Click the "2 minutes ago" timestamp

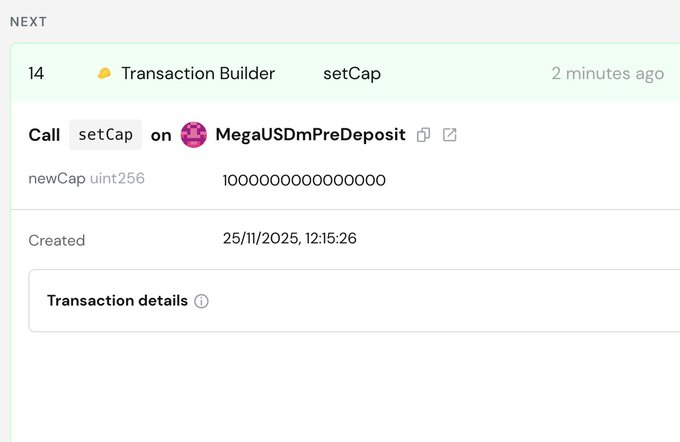coord(607,73)
